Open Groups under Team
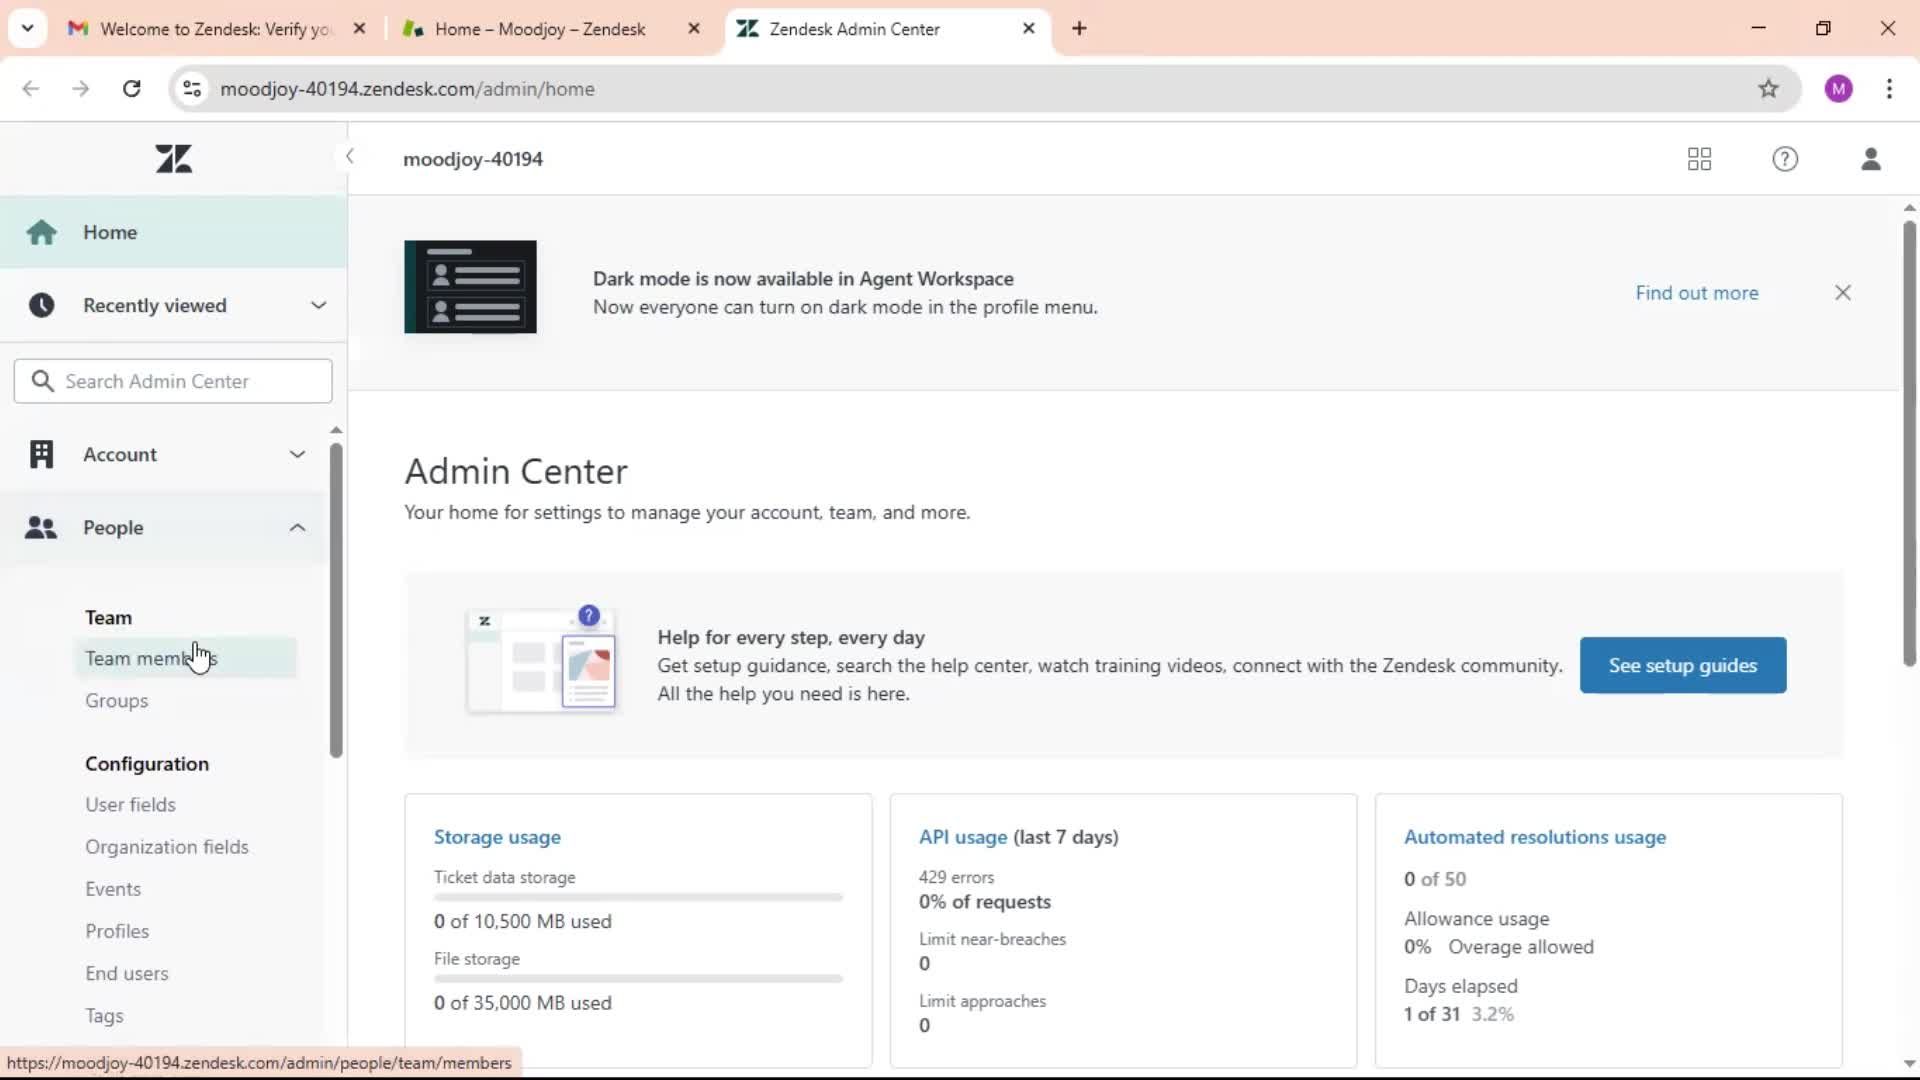This screenshot has height=1080, width=1920. click(116, 701)
